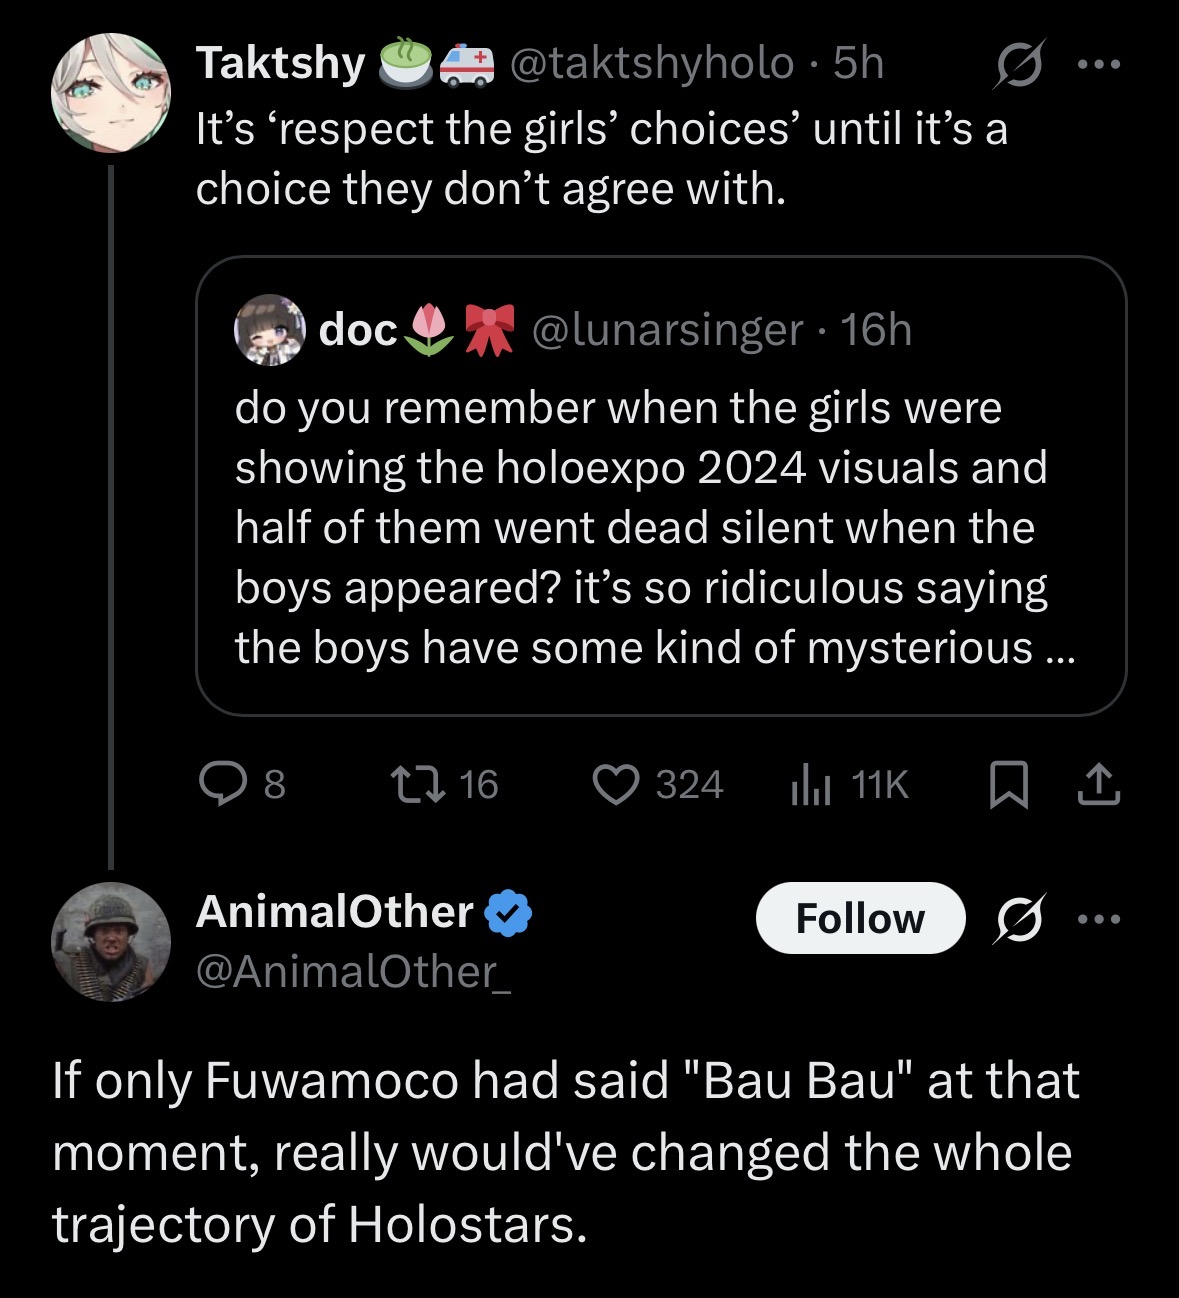
Task: Expand quoted tweet about holoexpo 2024
Action: coord(660,527)
